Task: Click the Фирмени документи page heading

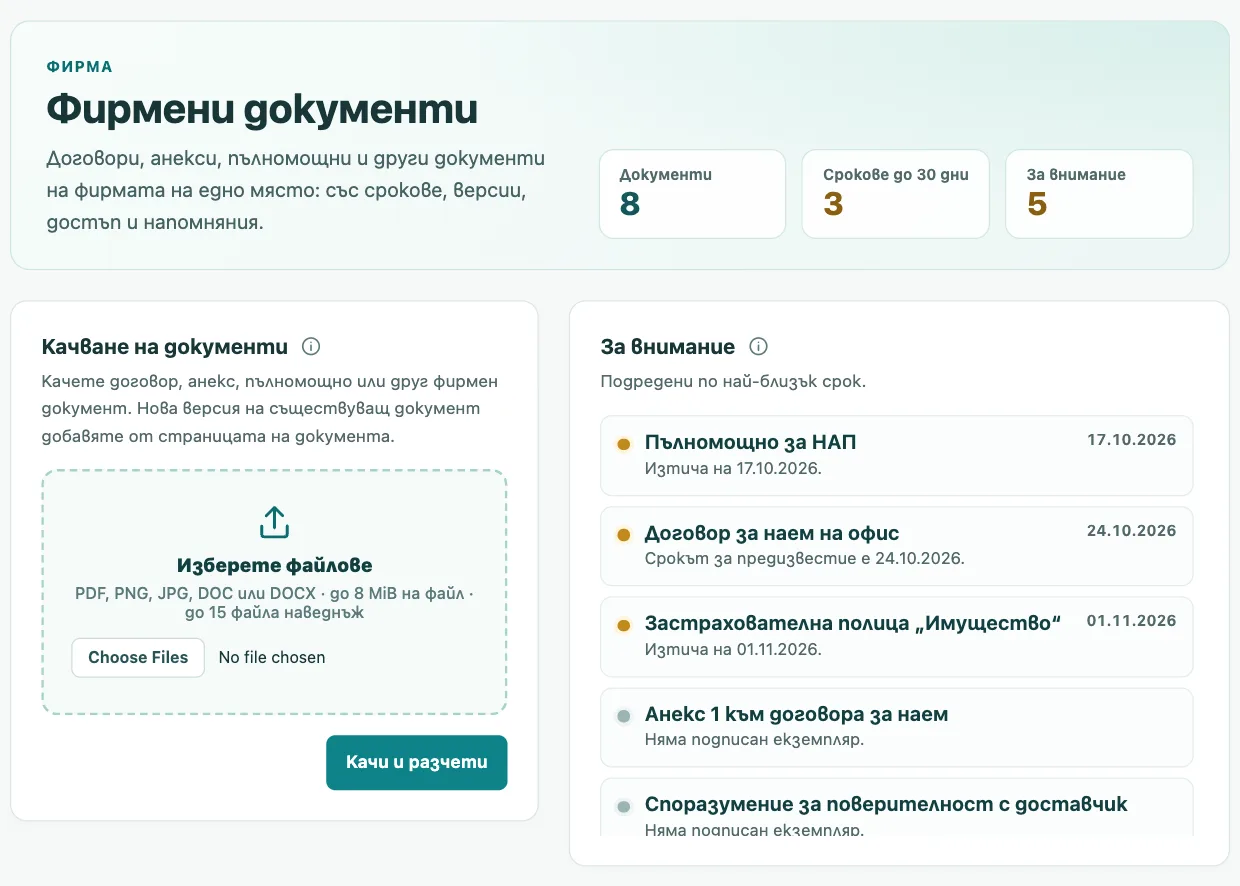Action: [x=262, y=110]
